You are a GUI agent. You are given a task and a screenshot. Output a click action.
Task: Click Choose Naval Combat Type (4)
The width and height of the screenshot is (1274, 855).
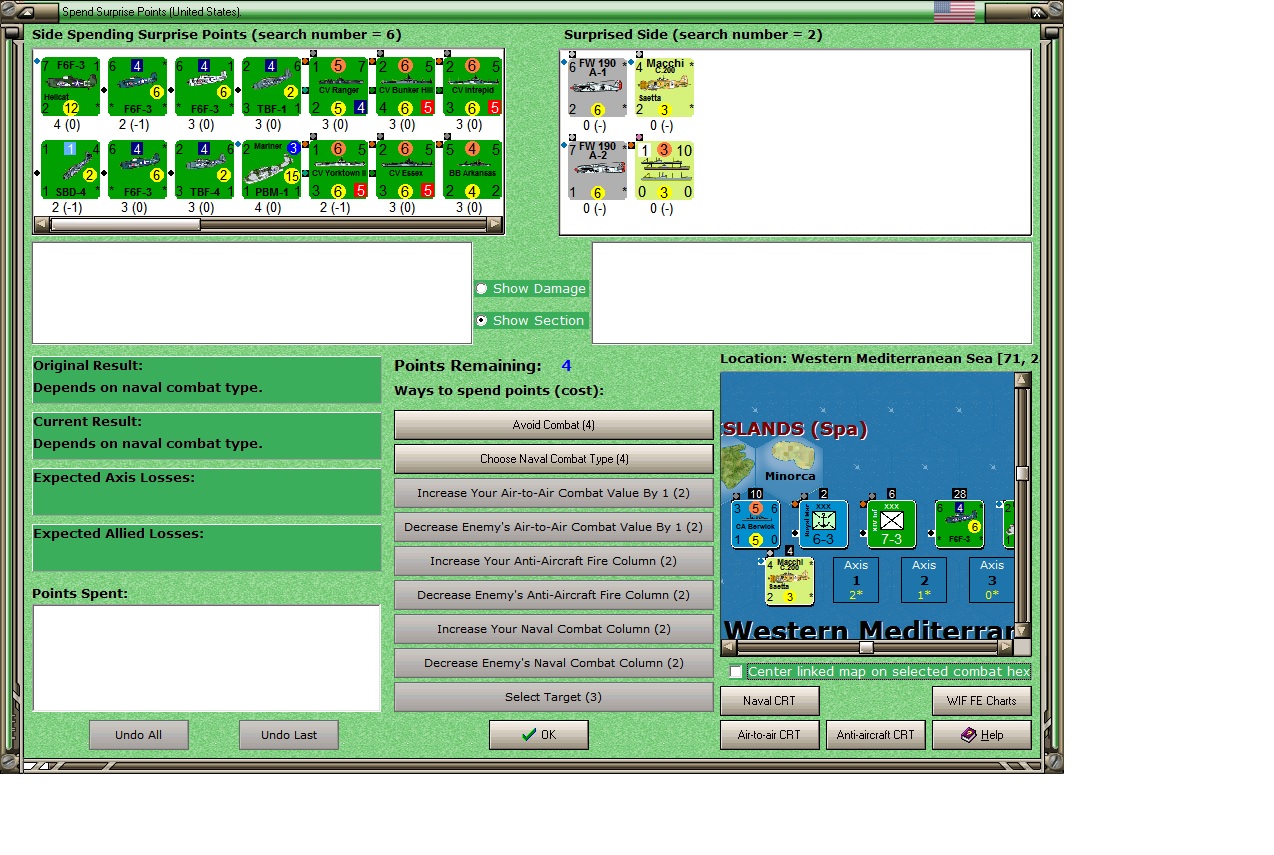[x=554, y=459]
